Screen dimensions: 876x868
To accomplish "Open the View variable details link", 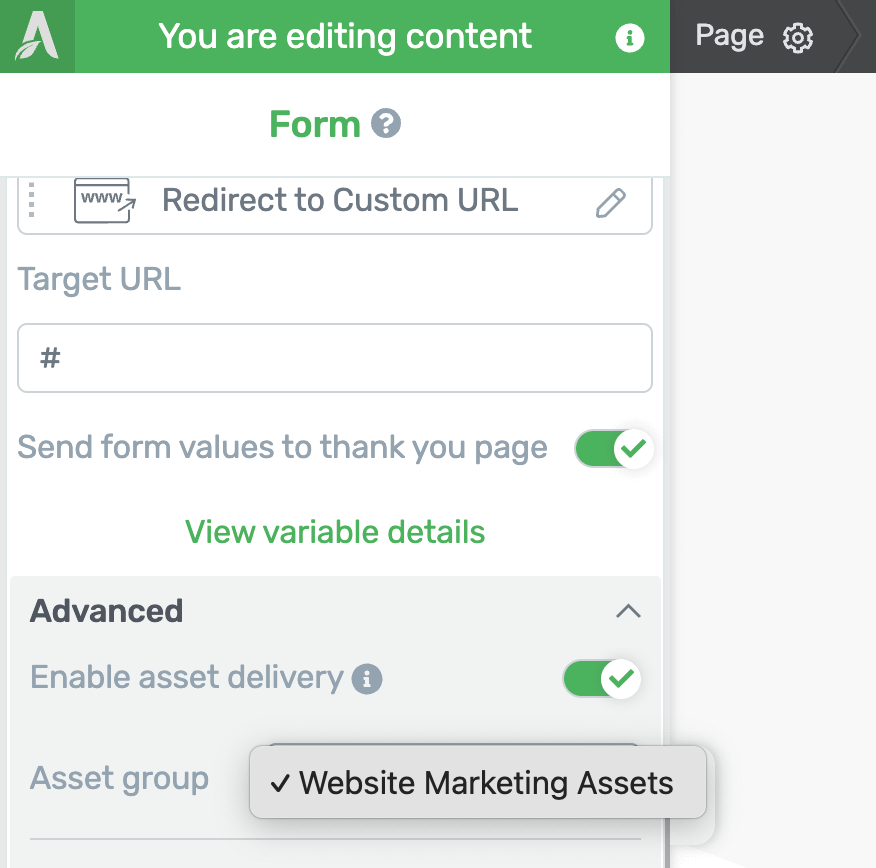I will (x=335, y=532).
